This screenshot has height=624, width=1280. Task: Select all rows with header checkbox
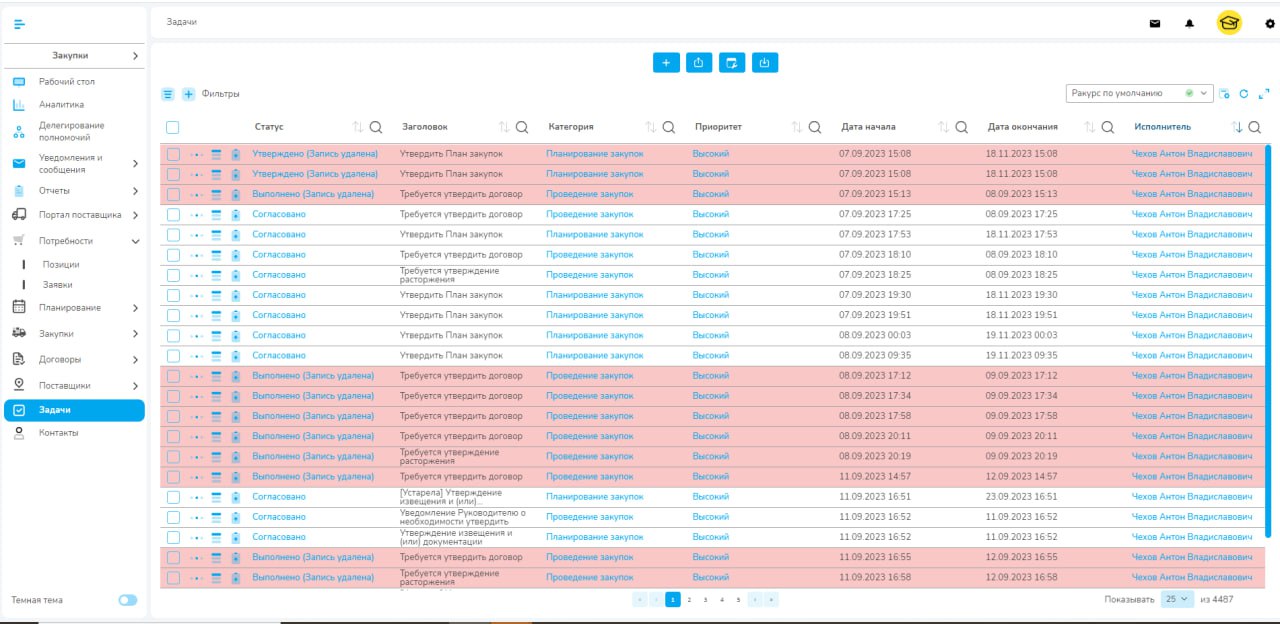pos(173,127)
